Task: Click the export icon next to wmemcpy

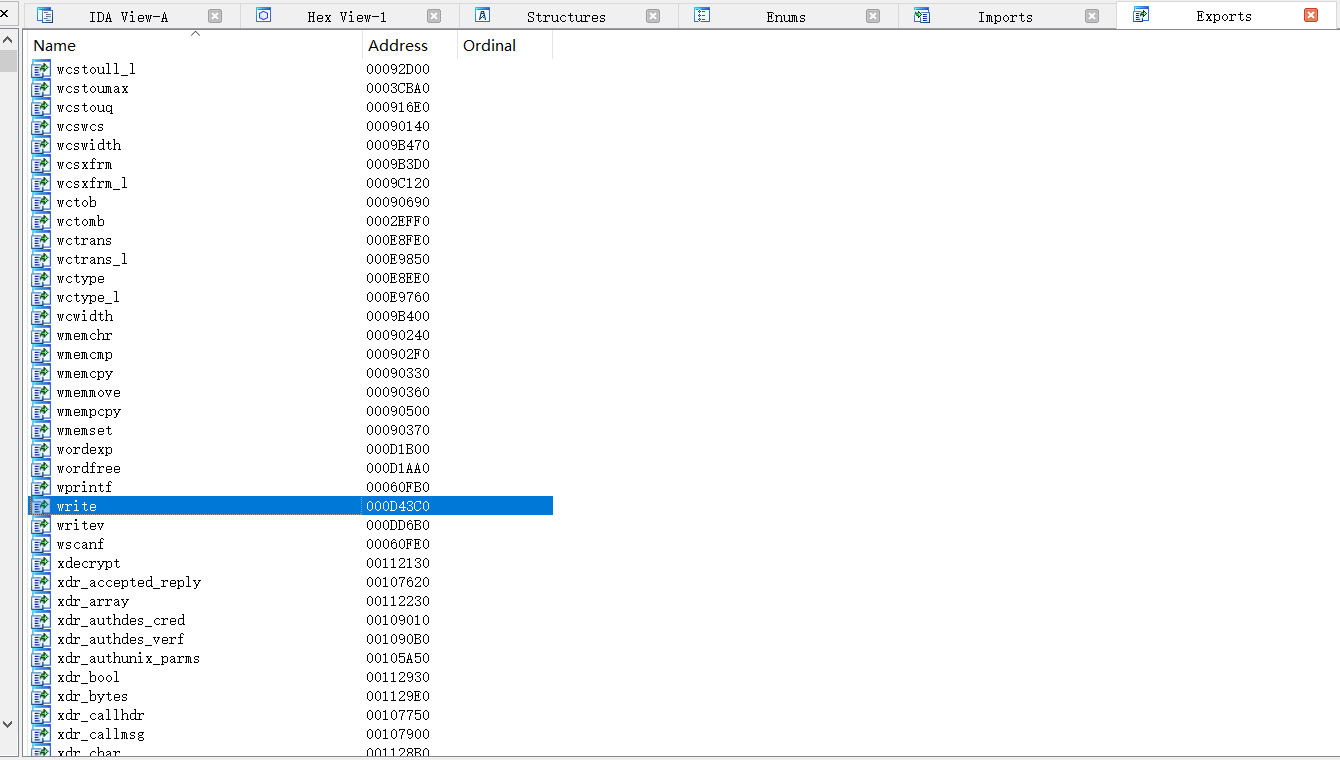Action: 41,373
